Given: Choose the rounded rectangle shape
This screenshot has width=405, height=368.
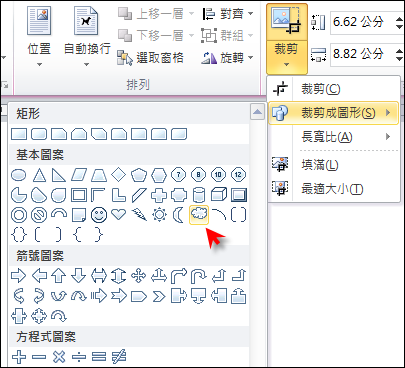Looking at the screenshot, I should 39,134.
